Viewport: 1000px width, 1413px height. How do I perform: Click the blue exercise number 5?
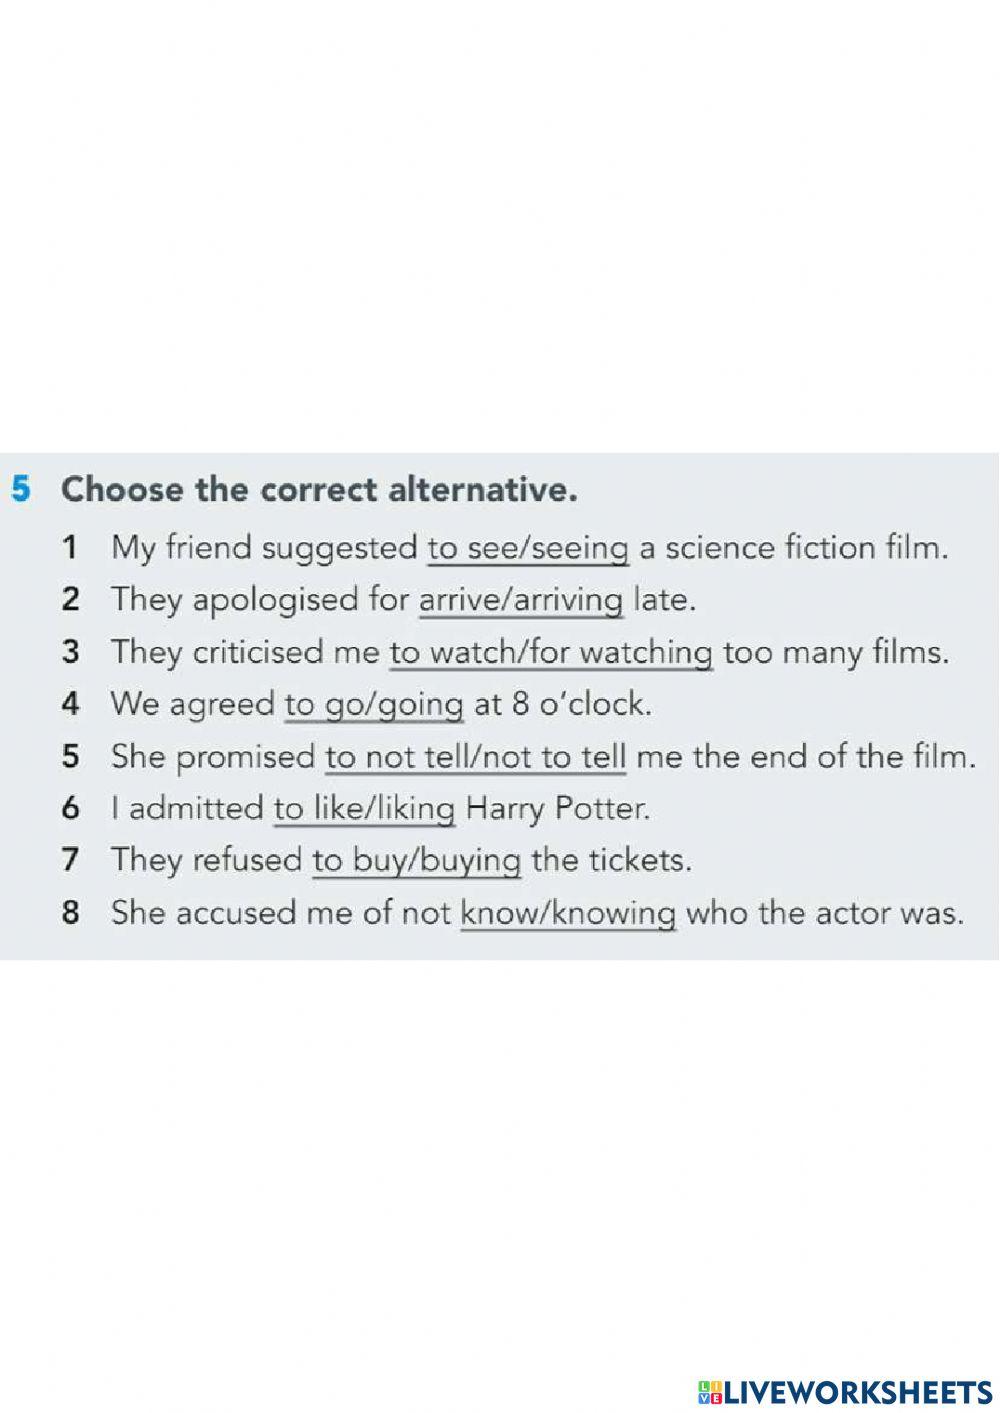click(x=22, y=490)
